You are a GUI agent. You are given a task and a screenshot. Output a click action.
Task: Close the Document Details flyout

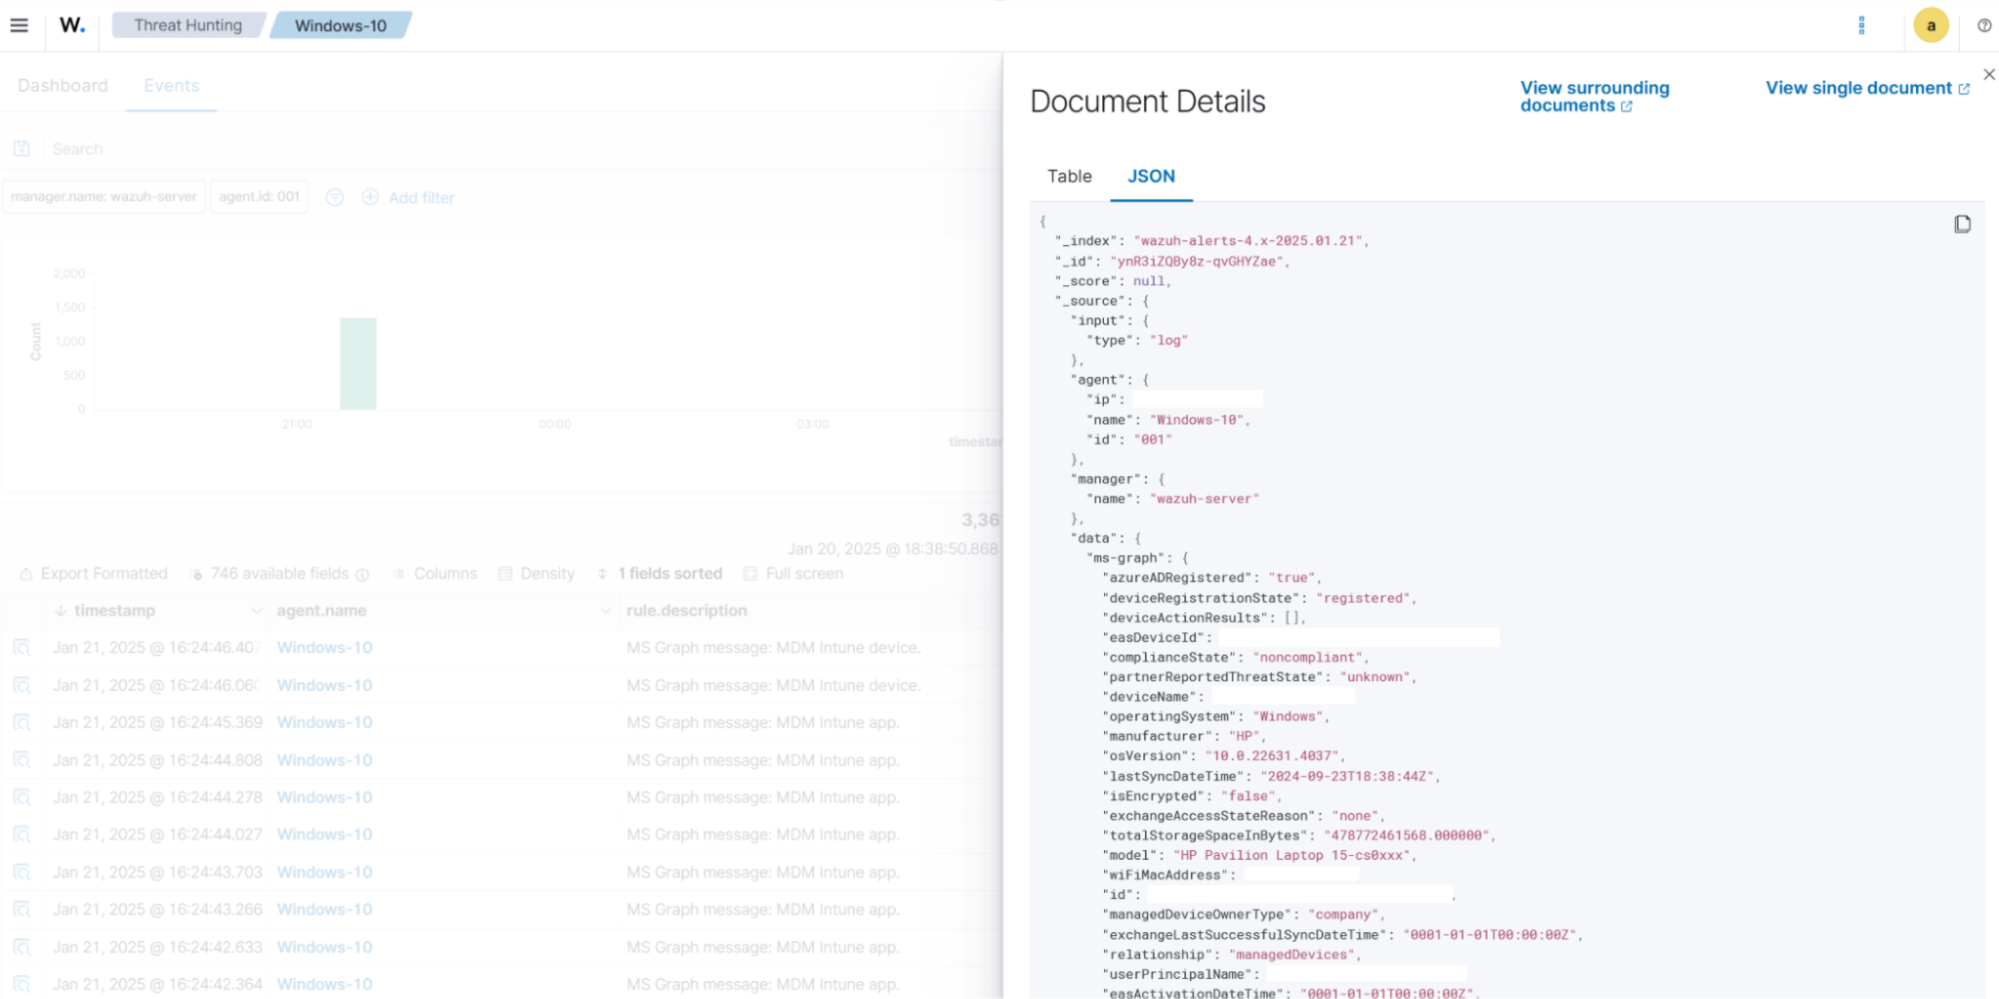pyautogui.click(x=1988, y=74)
